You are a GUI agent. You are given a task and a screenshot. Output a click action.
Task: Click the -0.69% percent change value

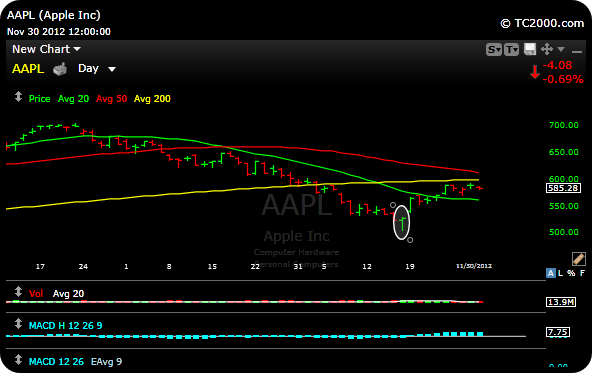[563, 79]
